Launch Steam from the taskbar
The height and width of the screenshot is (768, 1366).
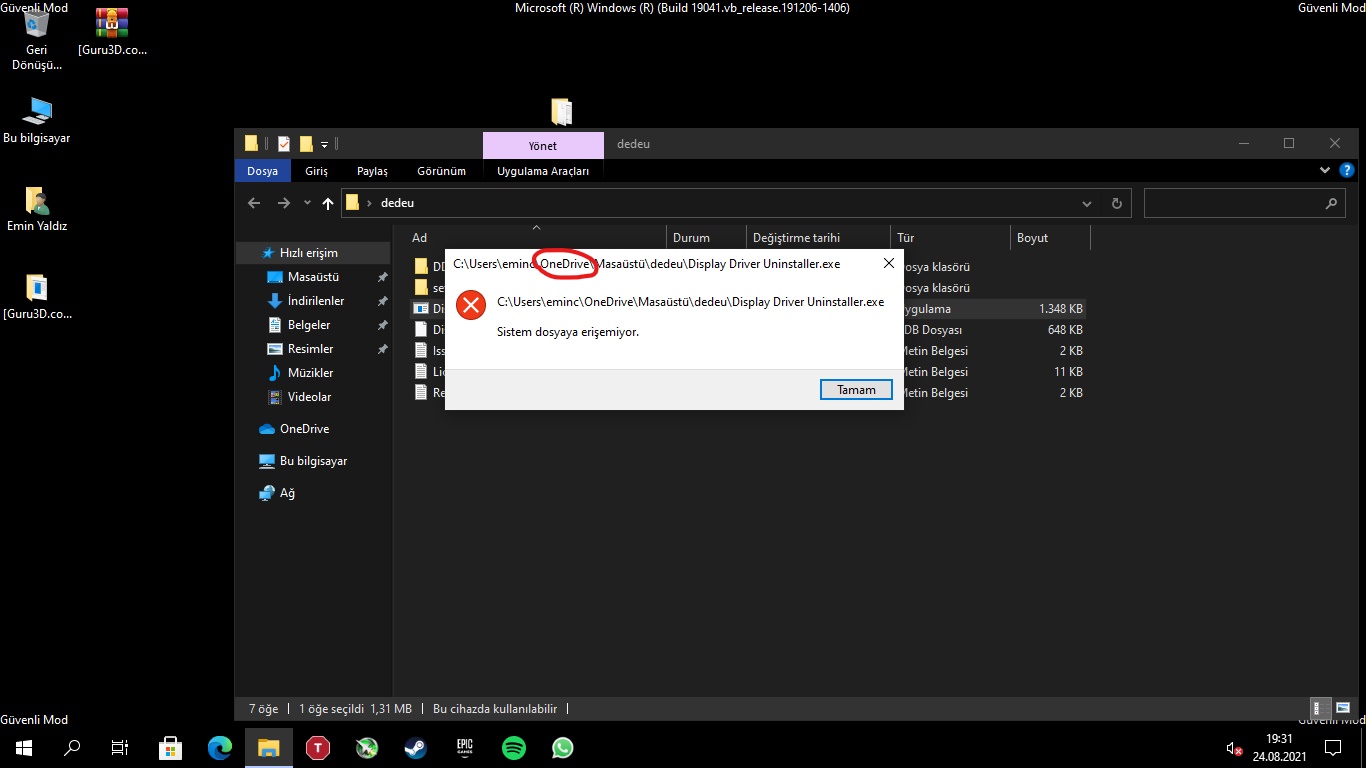415,747
